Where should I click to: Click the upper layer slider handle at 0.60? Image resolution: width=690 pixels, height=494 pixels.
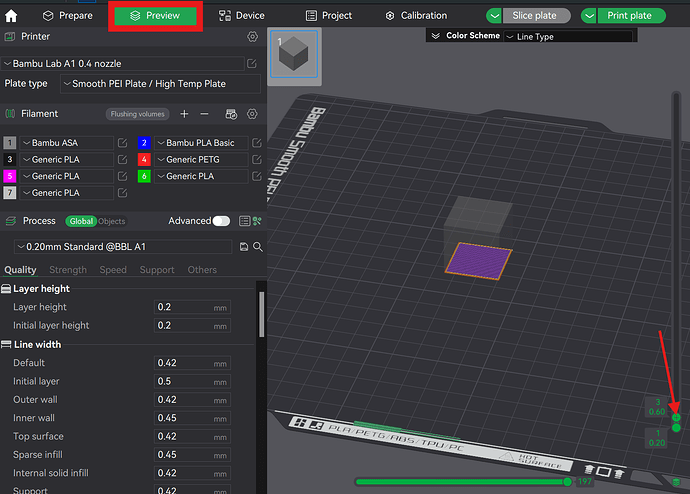tap(676, 417)
